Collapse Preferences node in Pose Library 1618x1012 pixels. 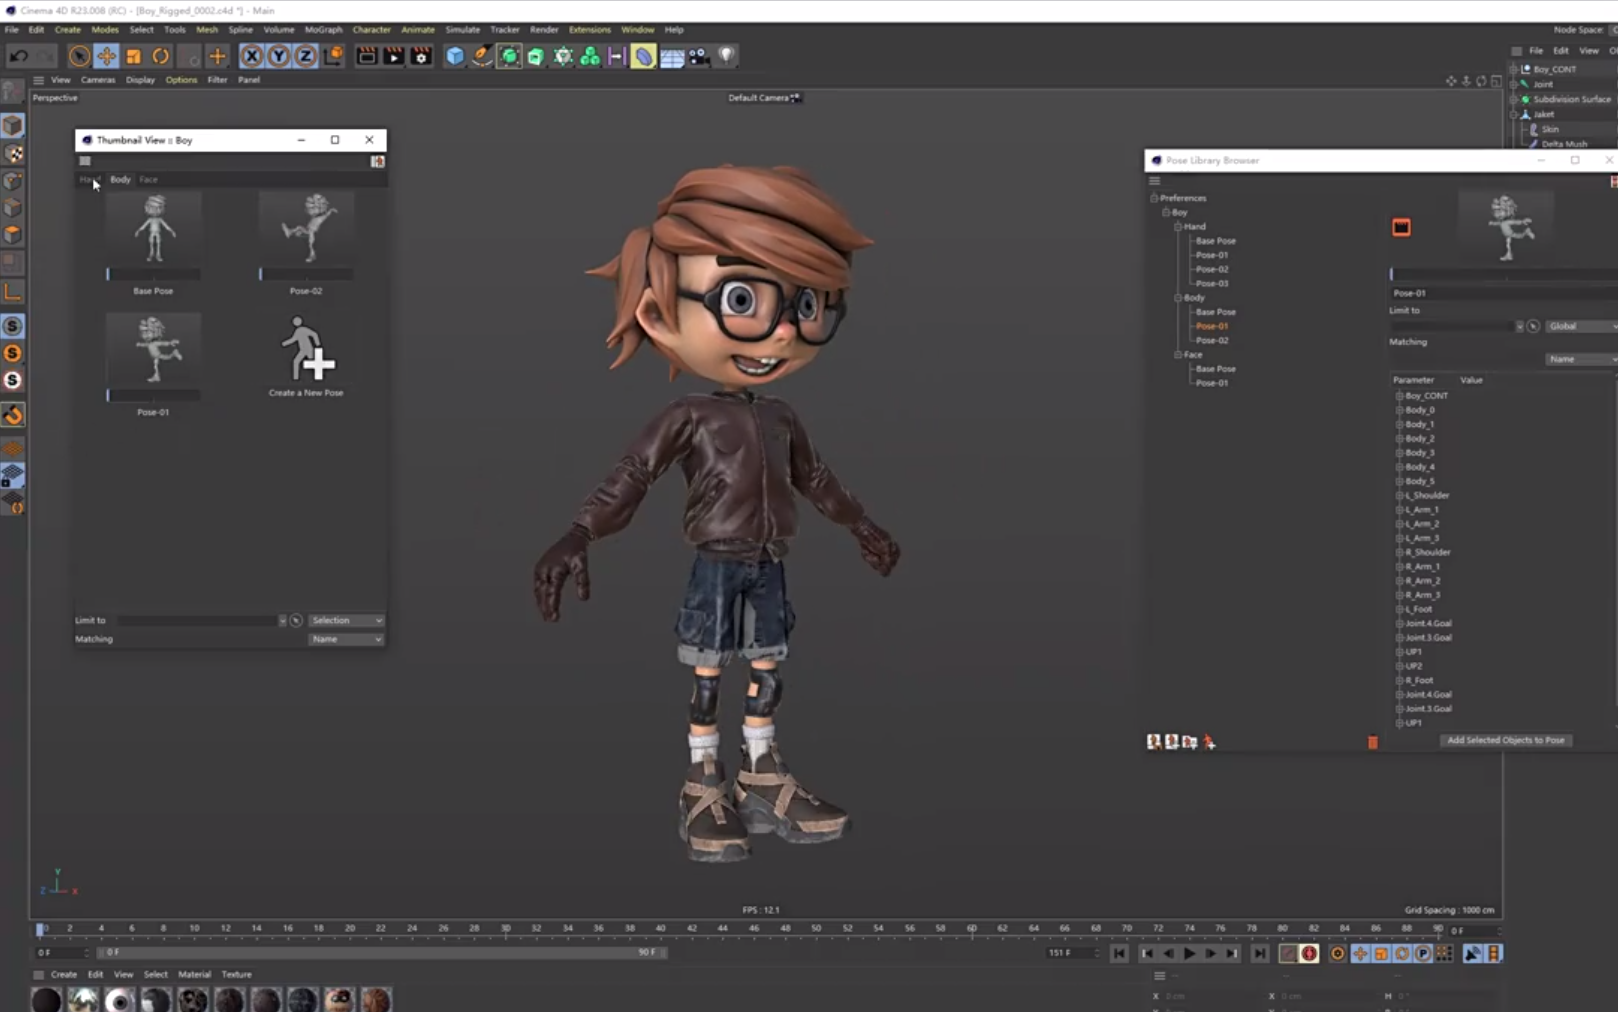[x=1154, y=198]
